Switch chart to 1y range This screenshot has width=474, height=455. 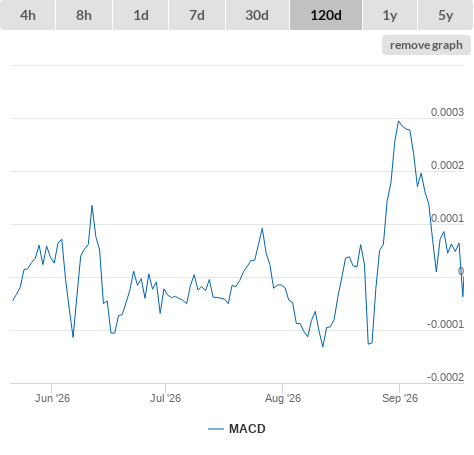(x=390, y=15)
